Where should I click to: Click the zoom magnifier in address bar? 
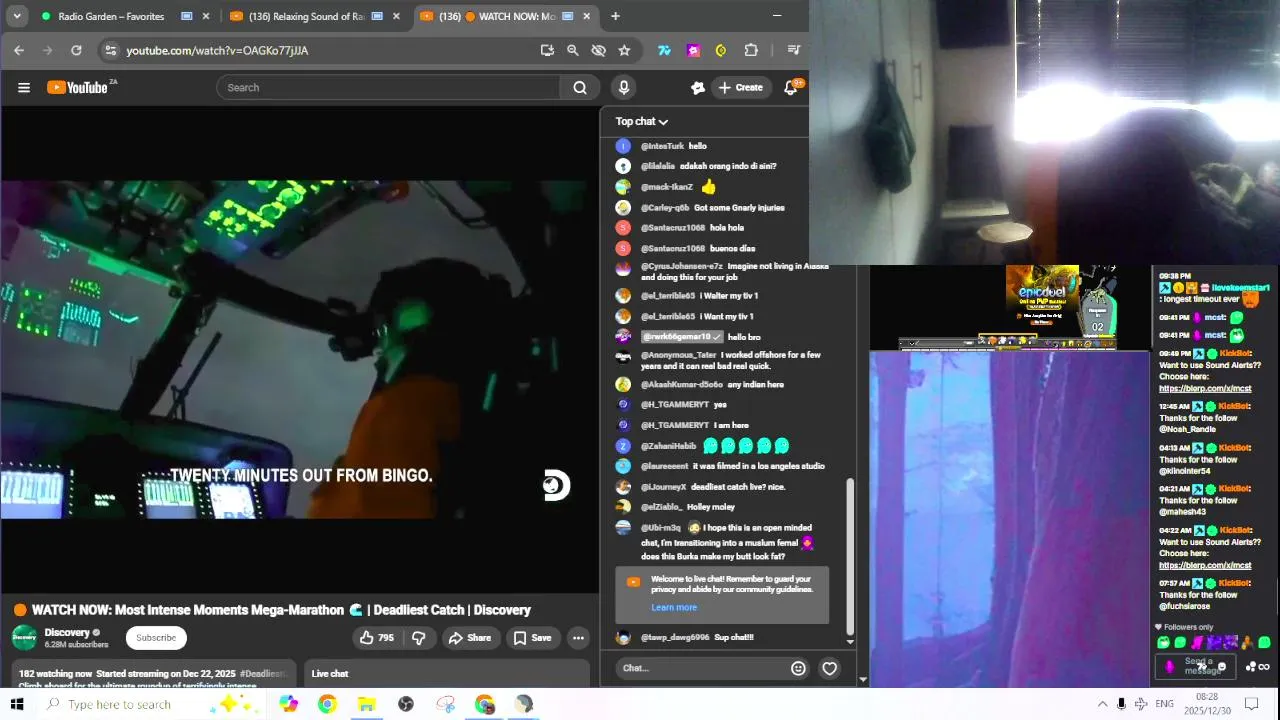(573, 50)
